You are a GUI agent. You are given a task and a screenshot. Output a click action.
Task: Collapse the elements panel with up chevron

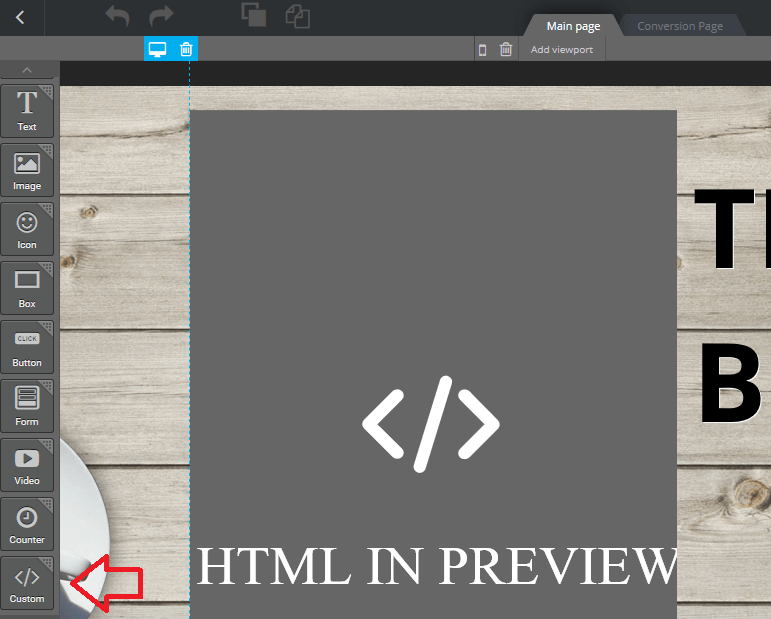27,70
